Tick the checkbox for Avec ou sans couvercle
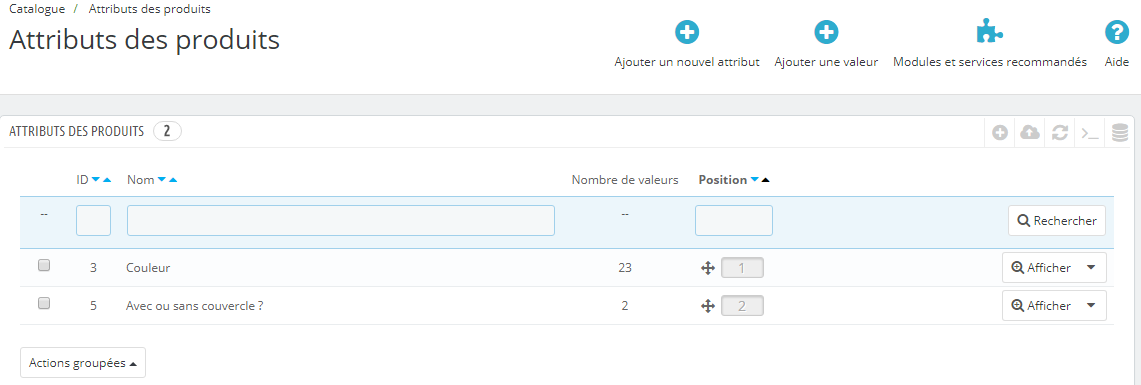The width and height of the screenshot is (1141, 385). pyautogui.click(x=44, y=304)
